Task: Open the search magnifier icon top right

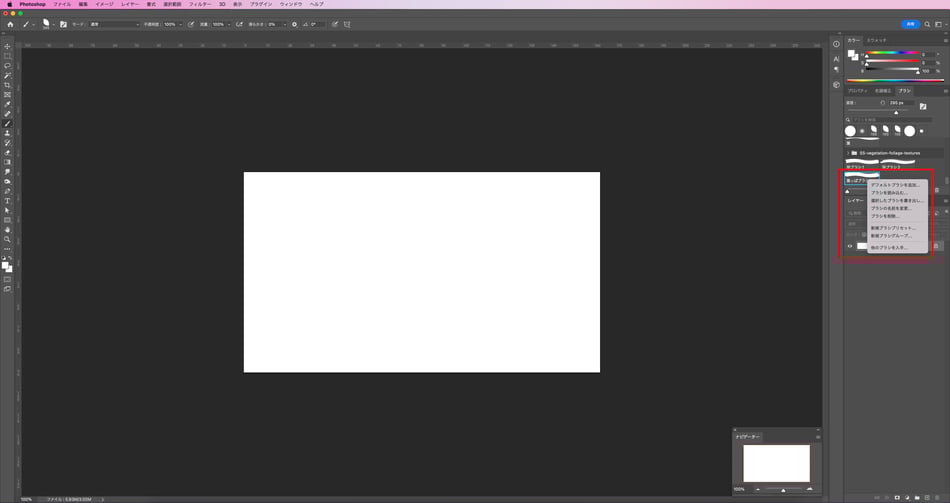Action: tap(927, 24)
